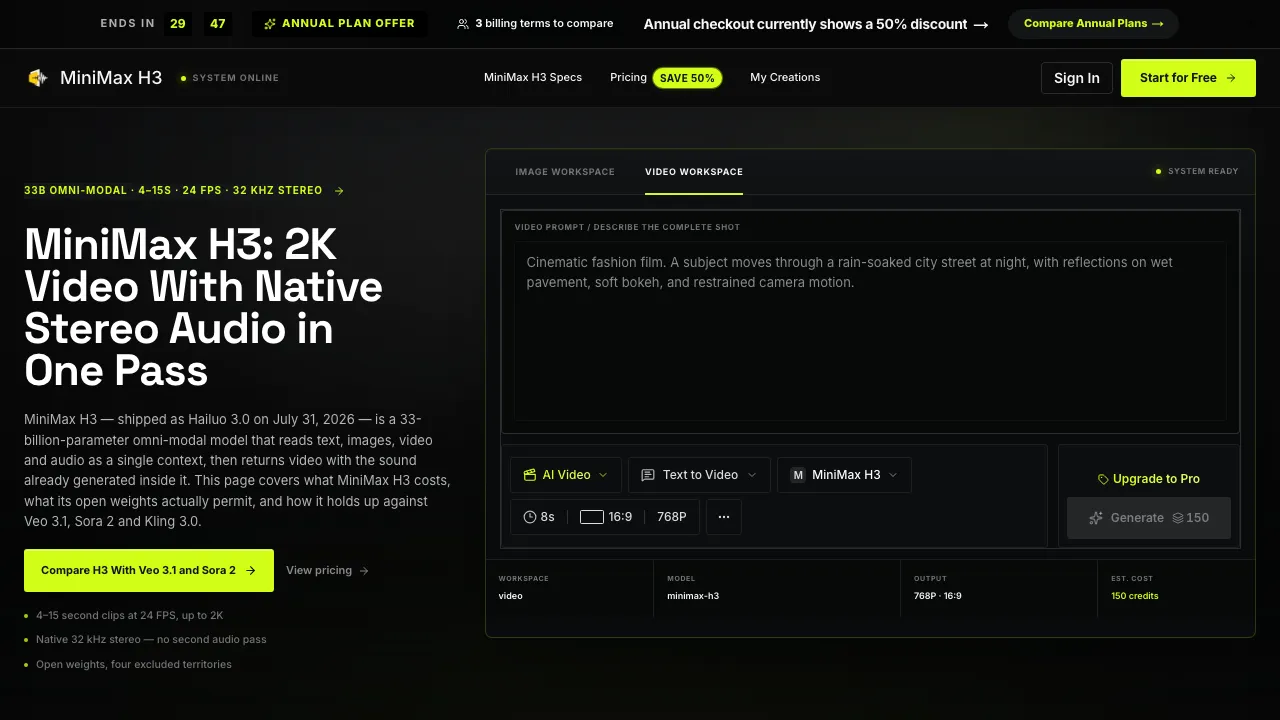Click the countdown timer '29' box

coord(178,24)
